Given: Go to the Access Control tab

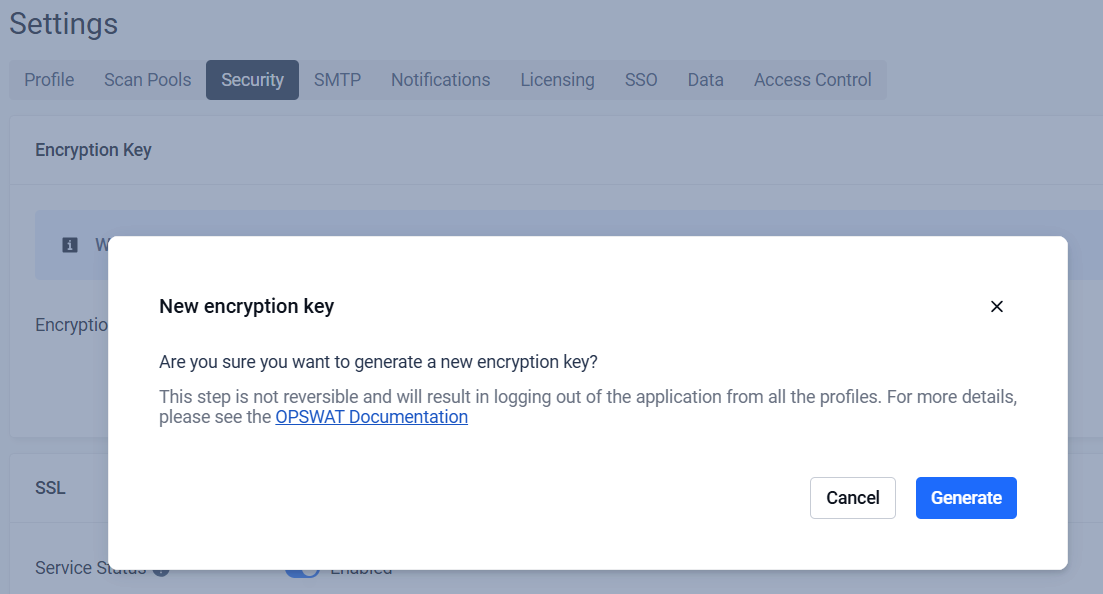Looking at the screenshot, I should 812,80.
